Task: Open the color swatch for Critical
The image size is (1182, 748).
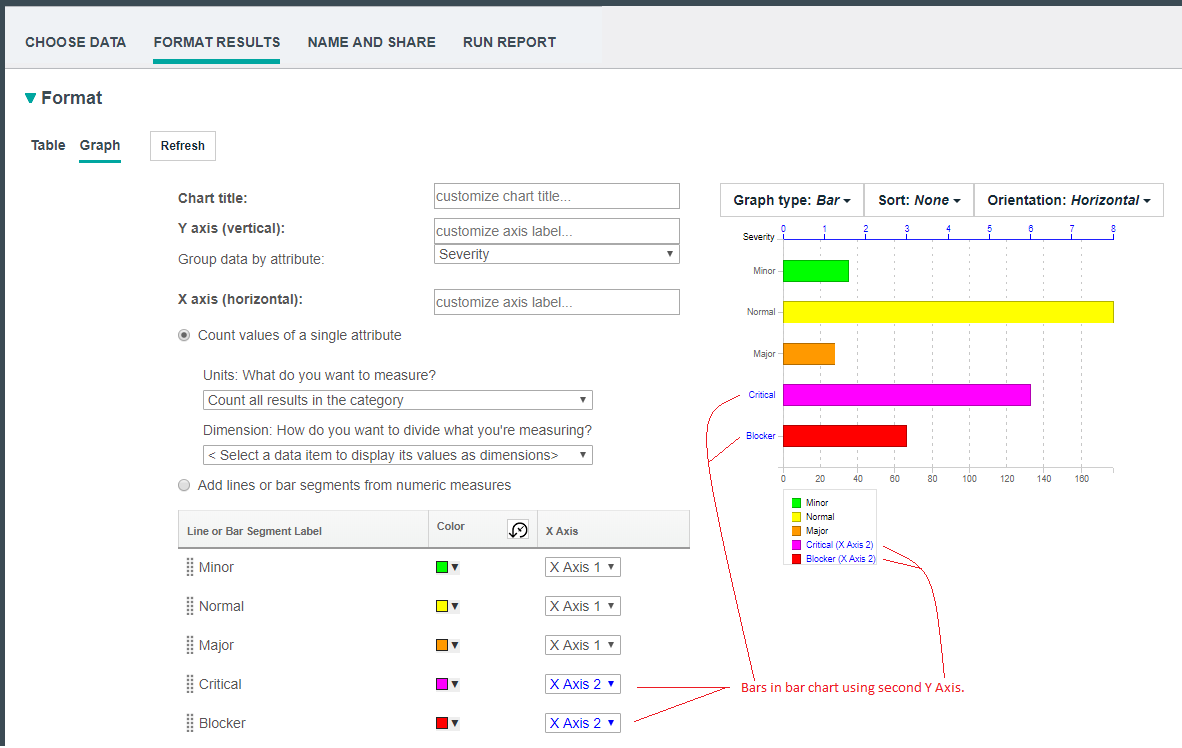Action: coord(447,684)
